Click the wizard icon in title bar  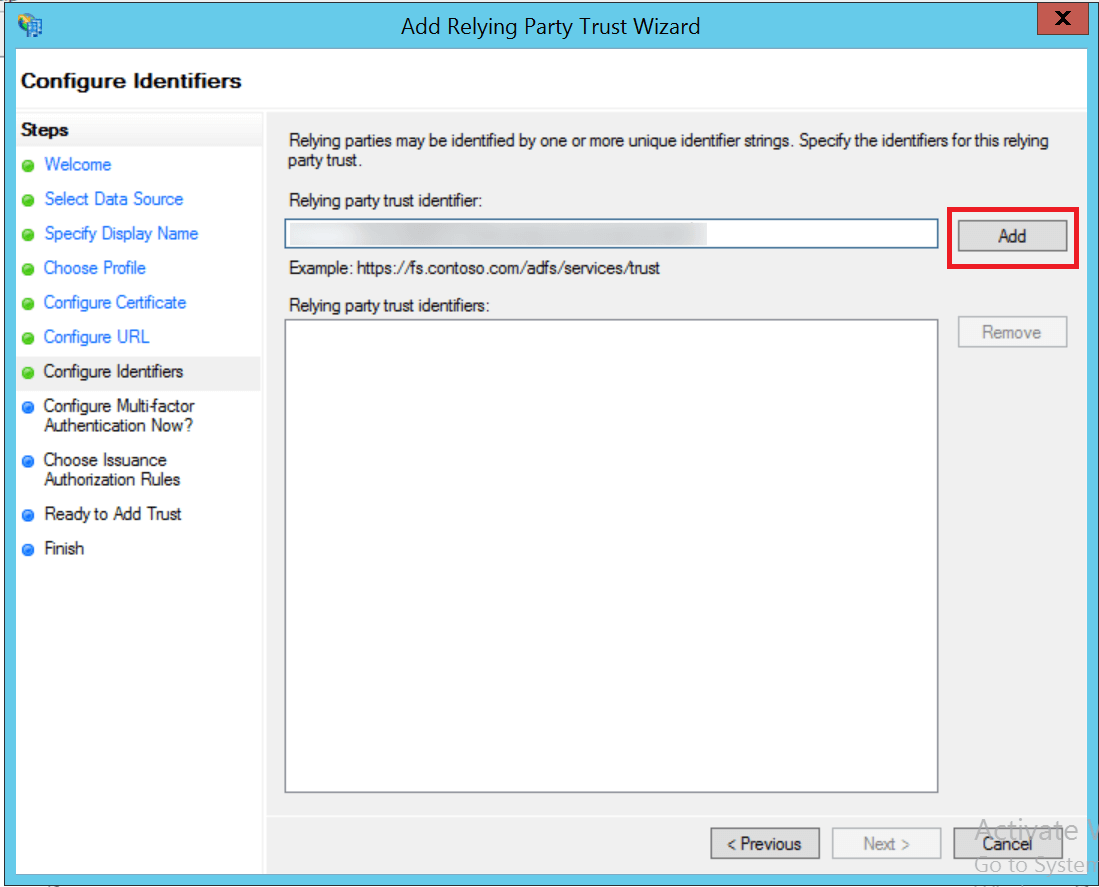[30, 26]
